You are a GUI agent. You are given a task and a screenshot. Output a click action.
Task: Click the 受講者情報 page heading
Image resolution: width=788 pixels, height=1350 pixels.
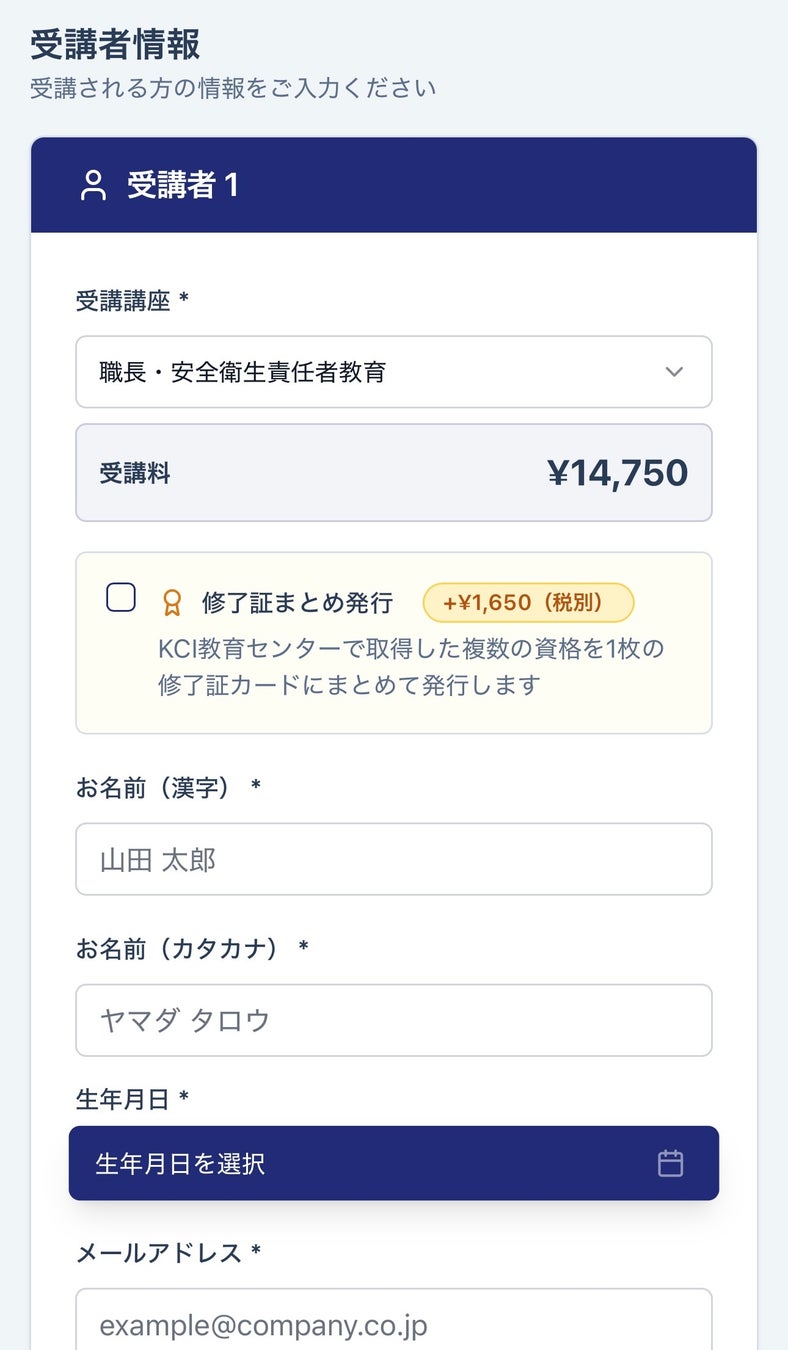[x=115, y=45]
